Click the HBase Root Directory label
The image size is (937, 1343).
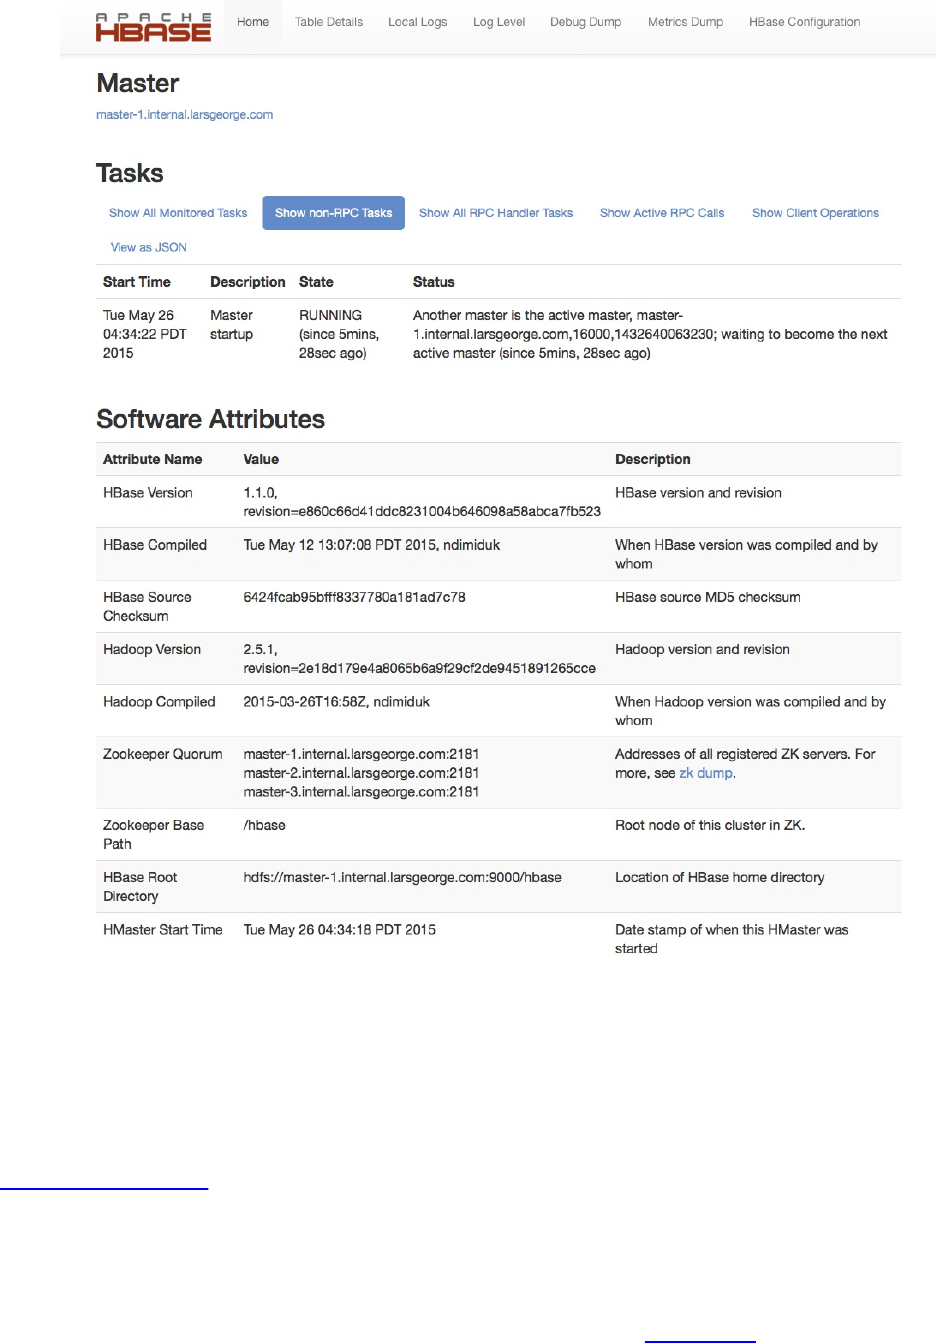point(140,886)
